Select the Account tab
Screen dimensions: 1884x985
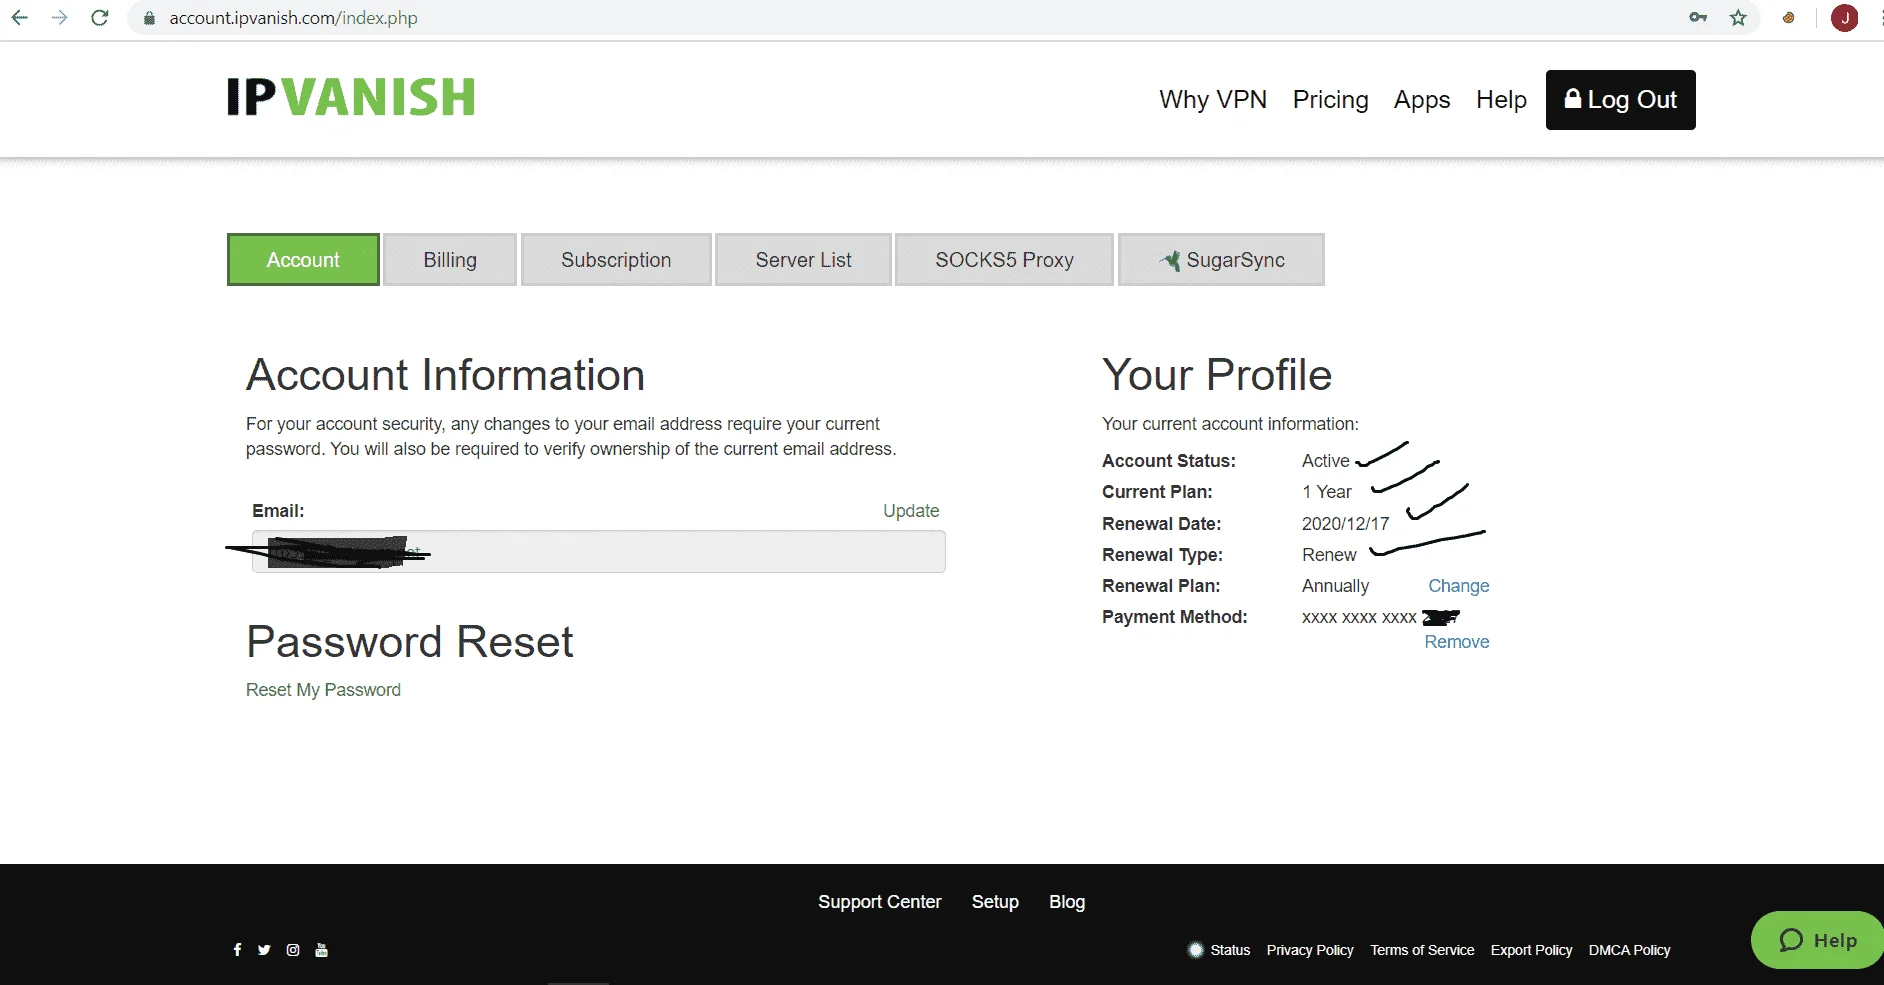[x=303, y=260]
